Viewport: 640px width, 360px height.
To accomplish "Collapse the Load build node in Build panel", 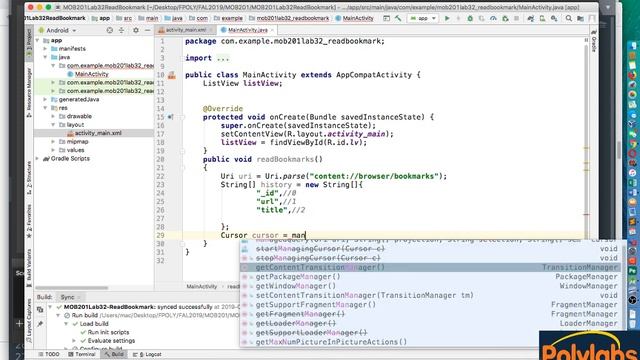I will pyautogui.click(x=66, y=324).
